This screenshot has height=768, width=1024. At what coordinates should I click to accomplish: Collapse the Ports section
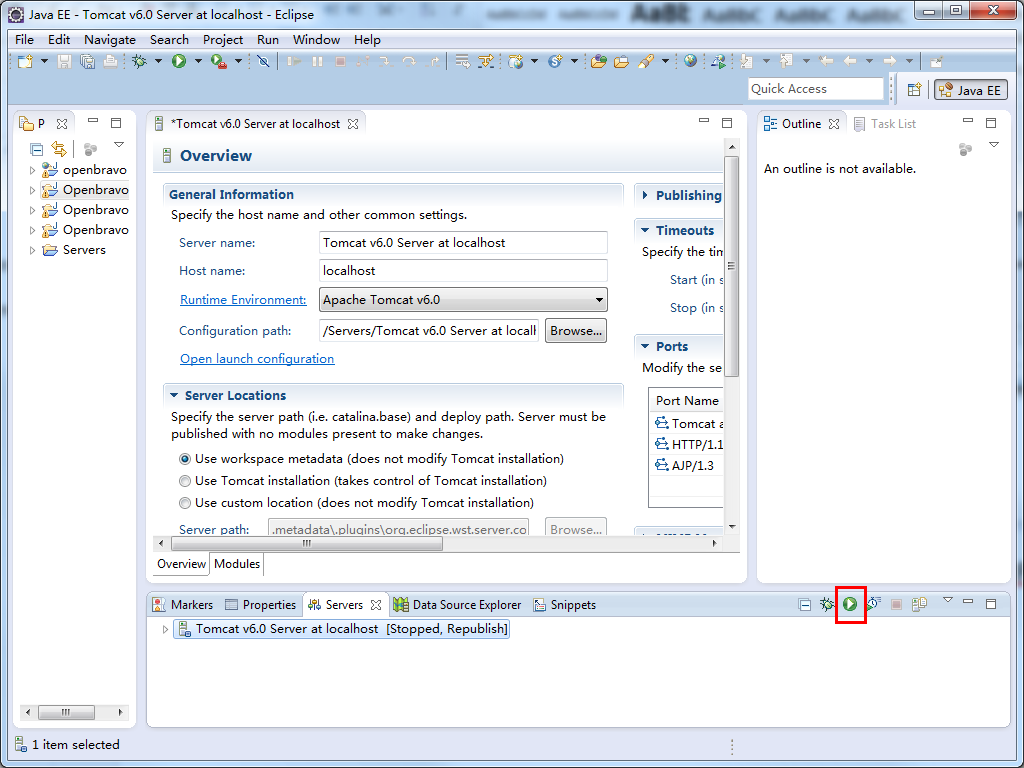pos(645,346)
